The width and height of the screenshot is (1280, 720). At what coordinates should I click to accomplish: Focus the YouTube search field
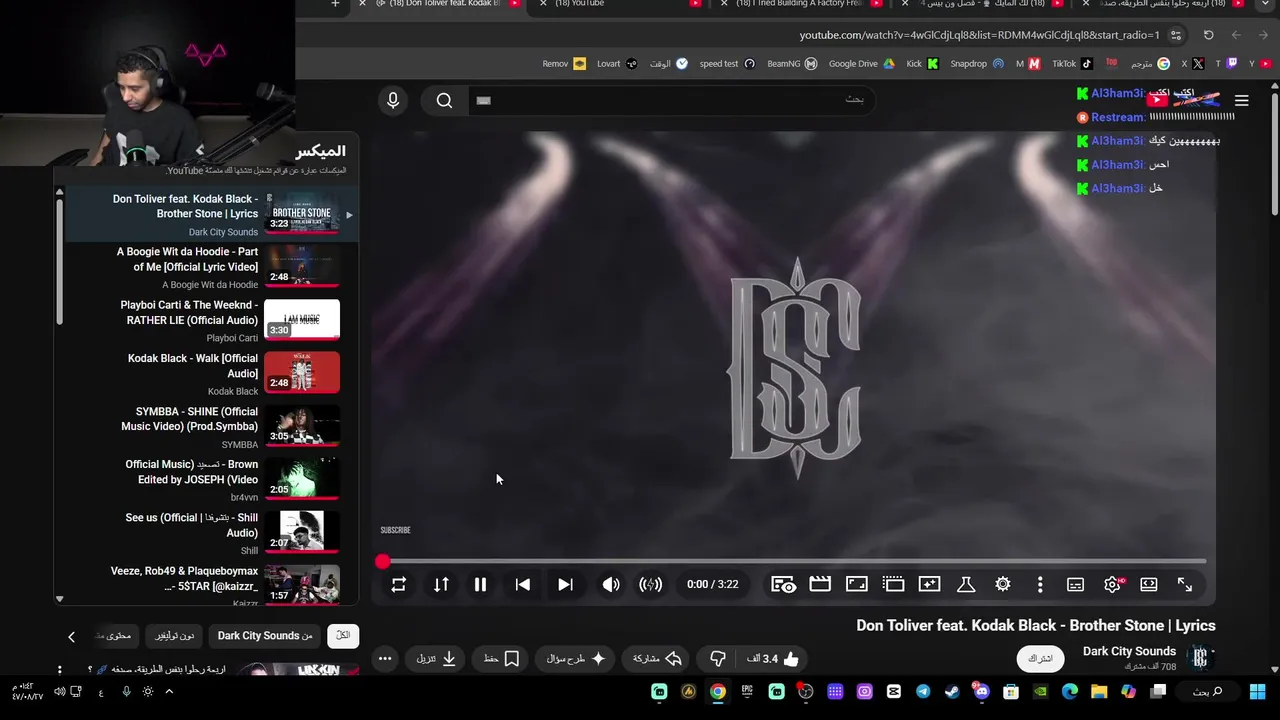pos(671,100)
